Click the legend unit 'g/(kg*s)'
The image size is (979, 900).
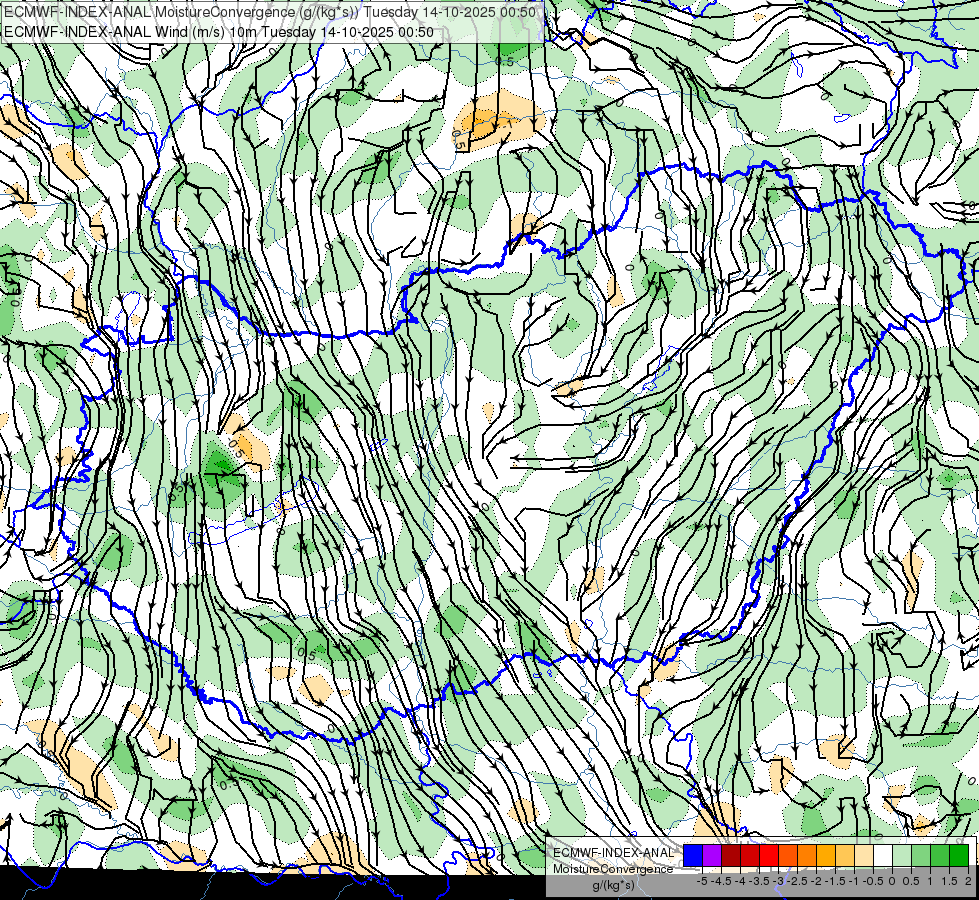pyautogui.click(x=613, y=886)
